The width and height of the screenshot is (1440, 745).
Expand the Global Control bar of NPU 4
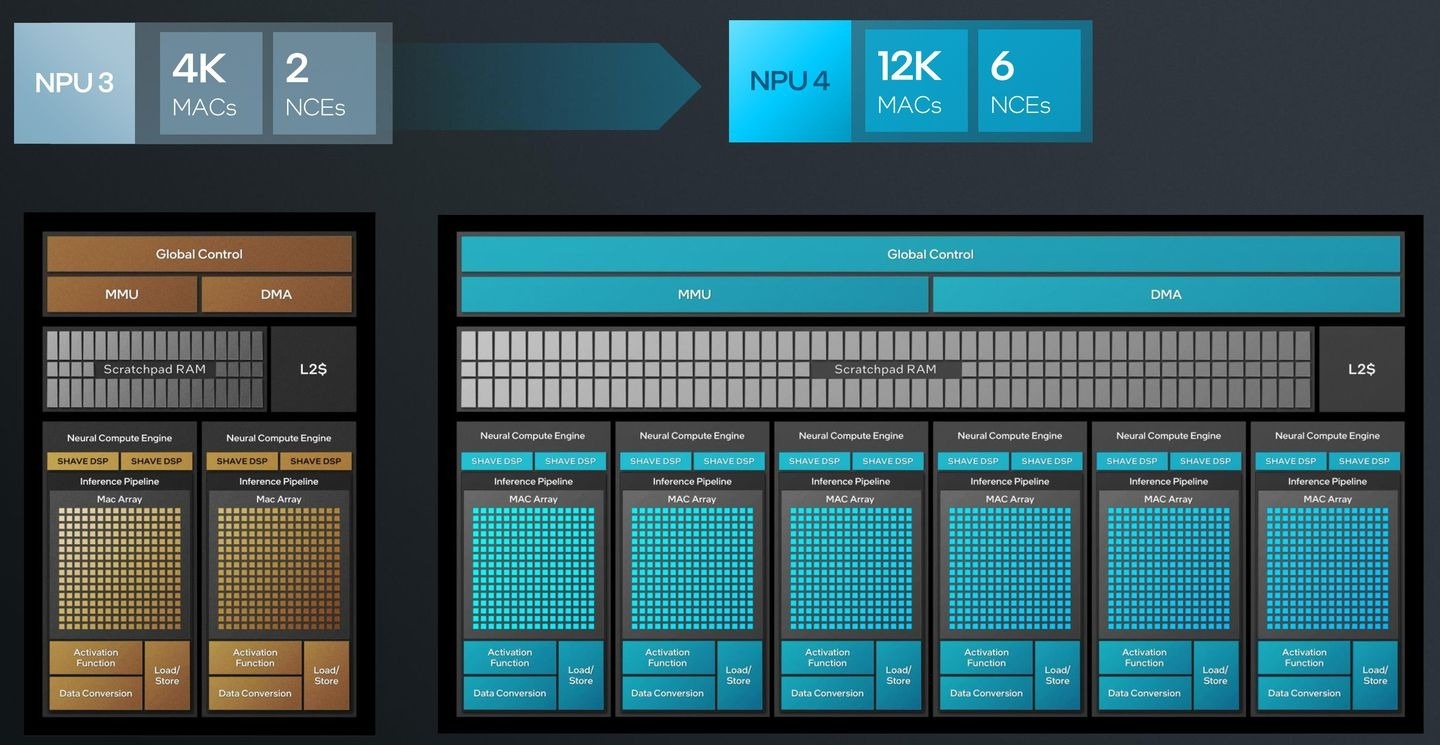(x=929, y=254)
